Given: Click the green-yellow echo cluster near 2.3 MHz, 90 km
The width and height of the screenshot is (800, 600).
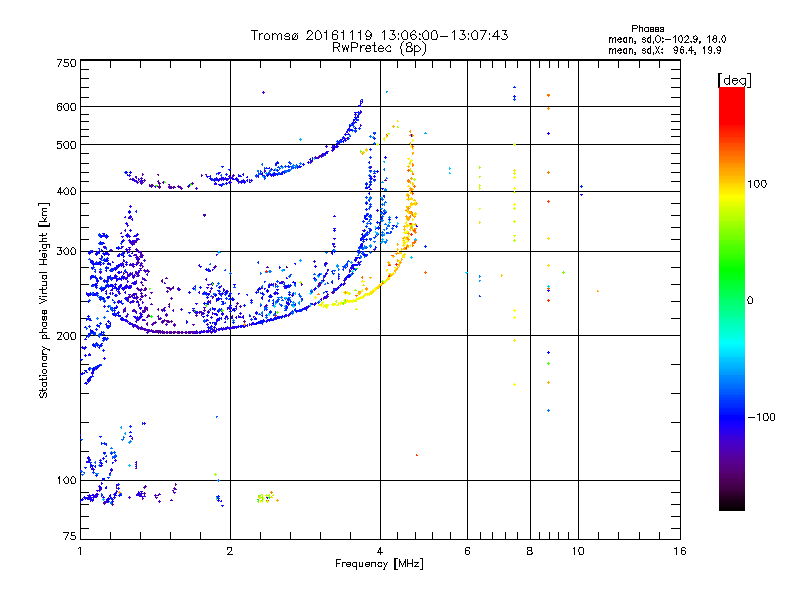Looking at the screenshot, I should click(266, 497).
